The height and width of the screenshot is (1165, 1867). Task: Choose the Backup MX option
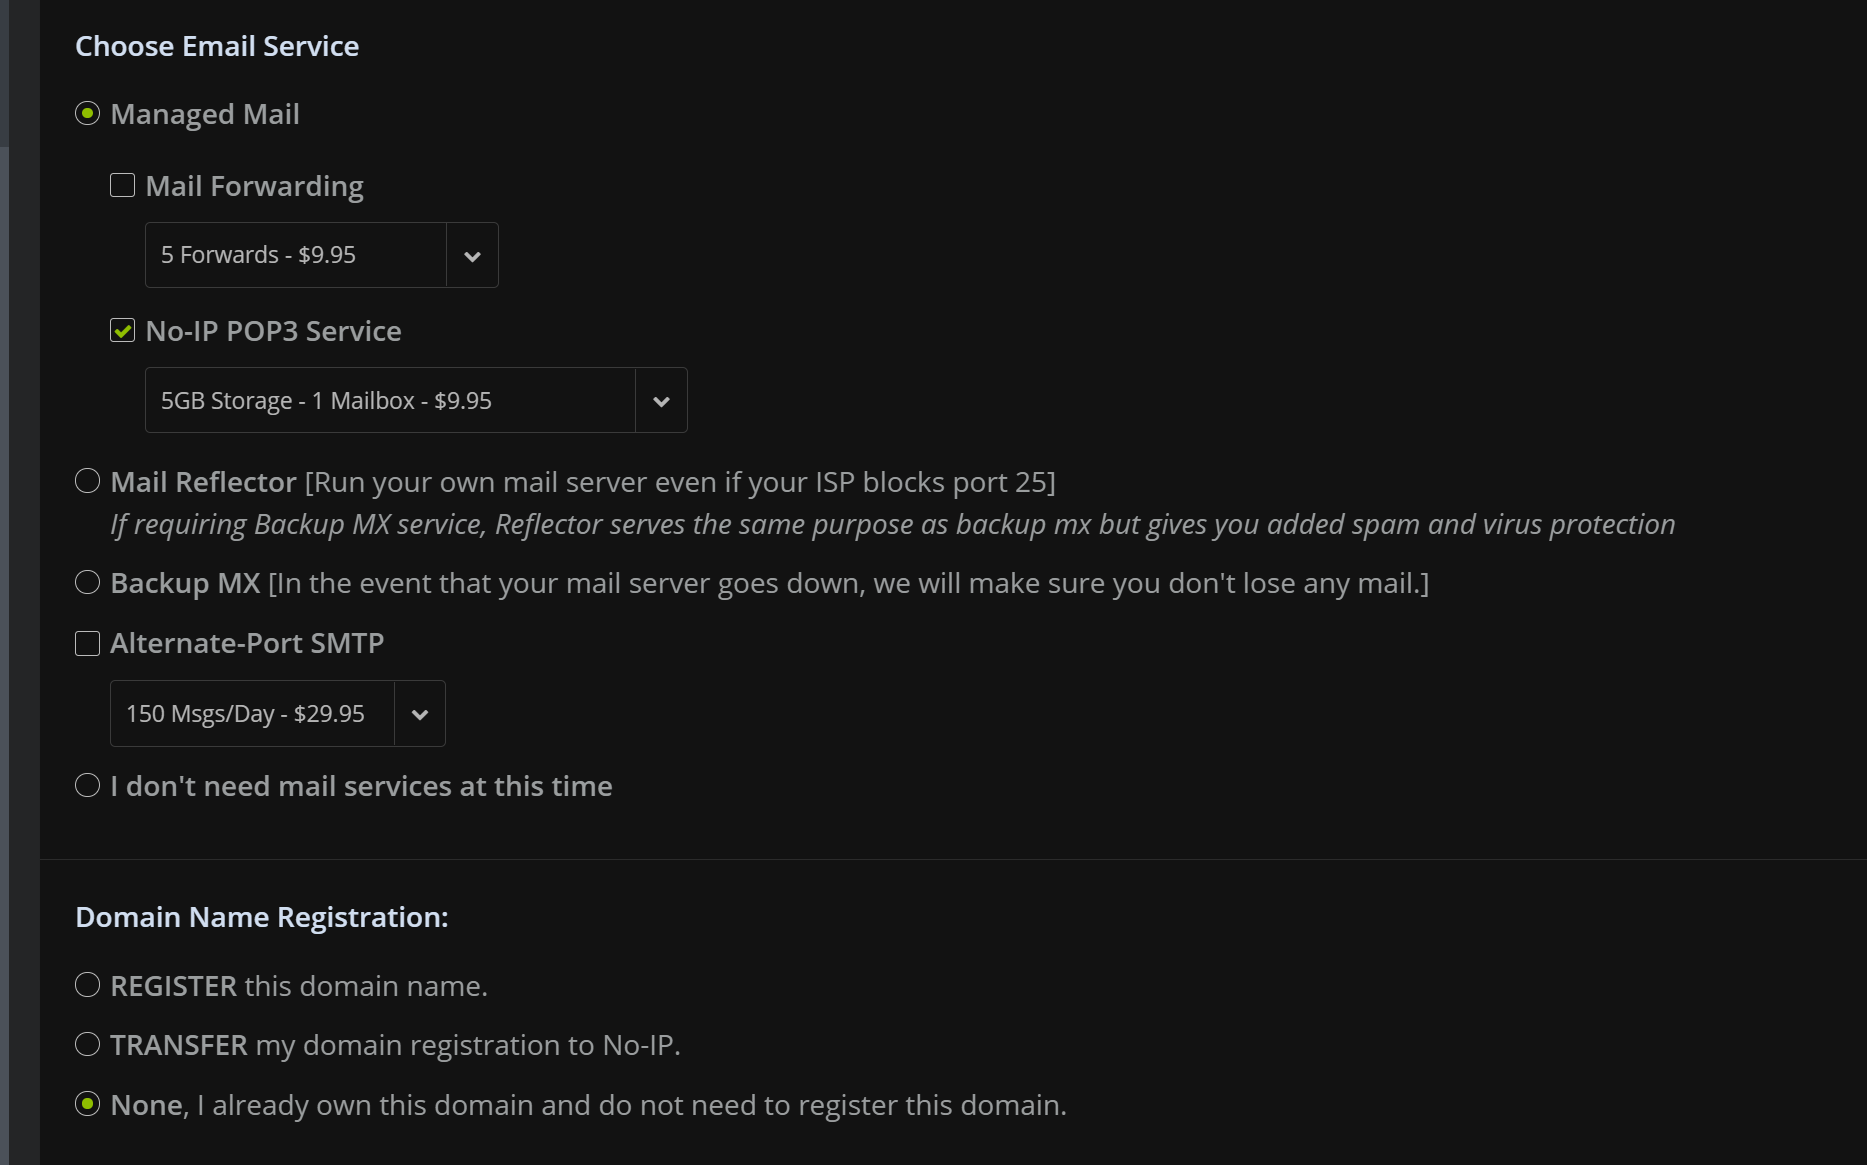tap(87, 582)
